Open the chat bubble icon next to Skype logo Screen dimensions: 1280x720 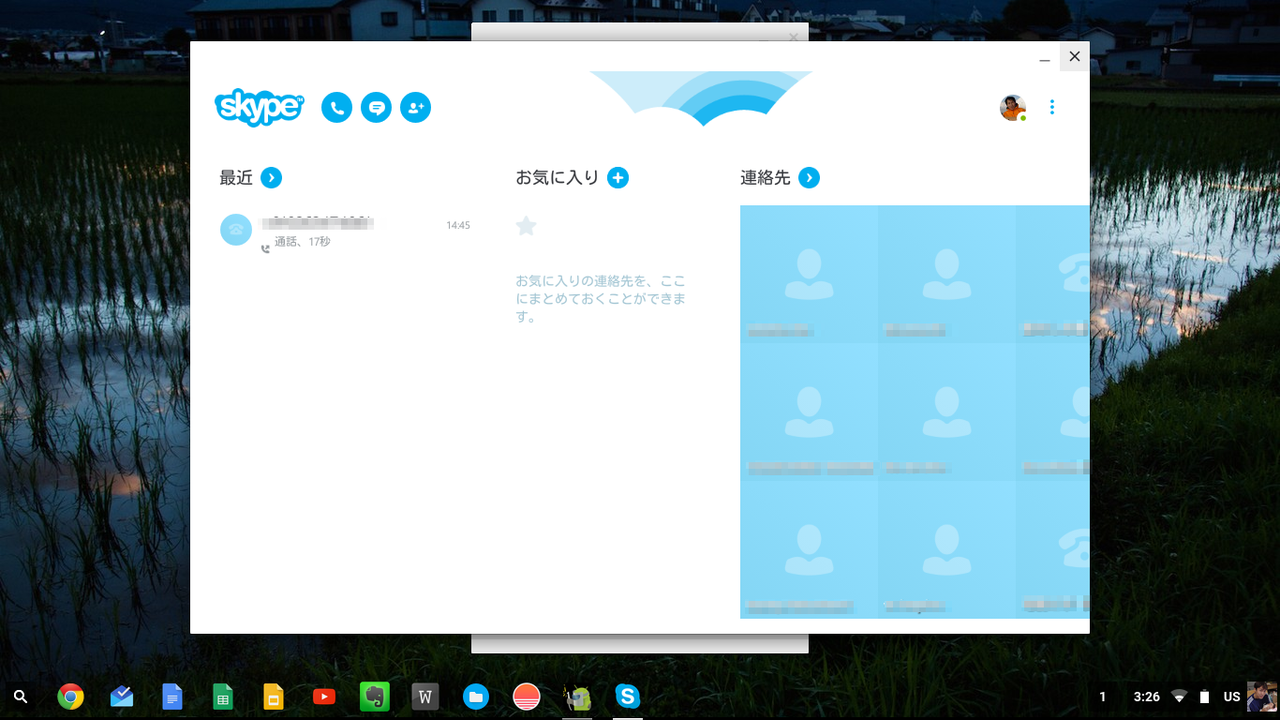[376, 107]
